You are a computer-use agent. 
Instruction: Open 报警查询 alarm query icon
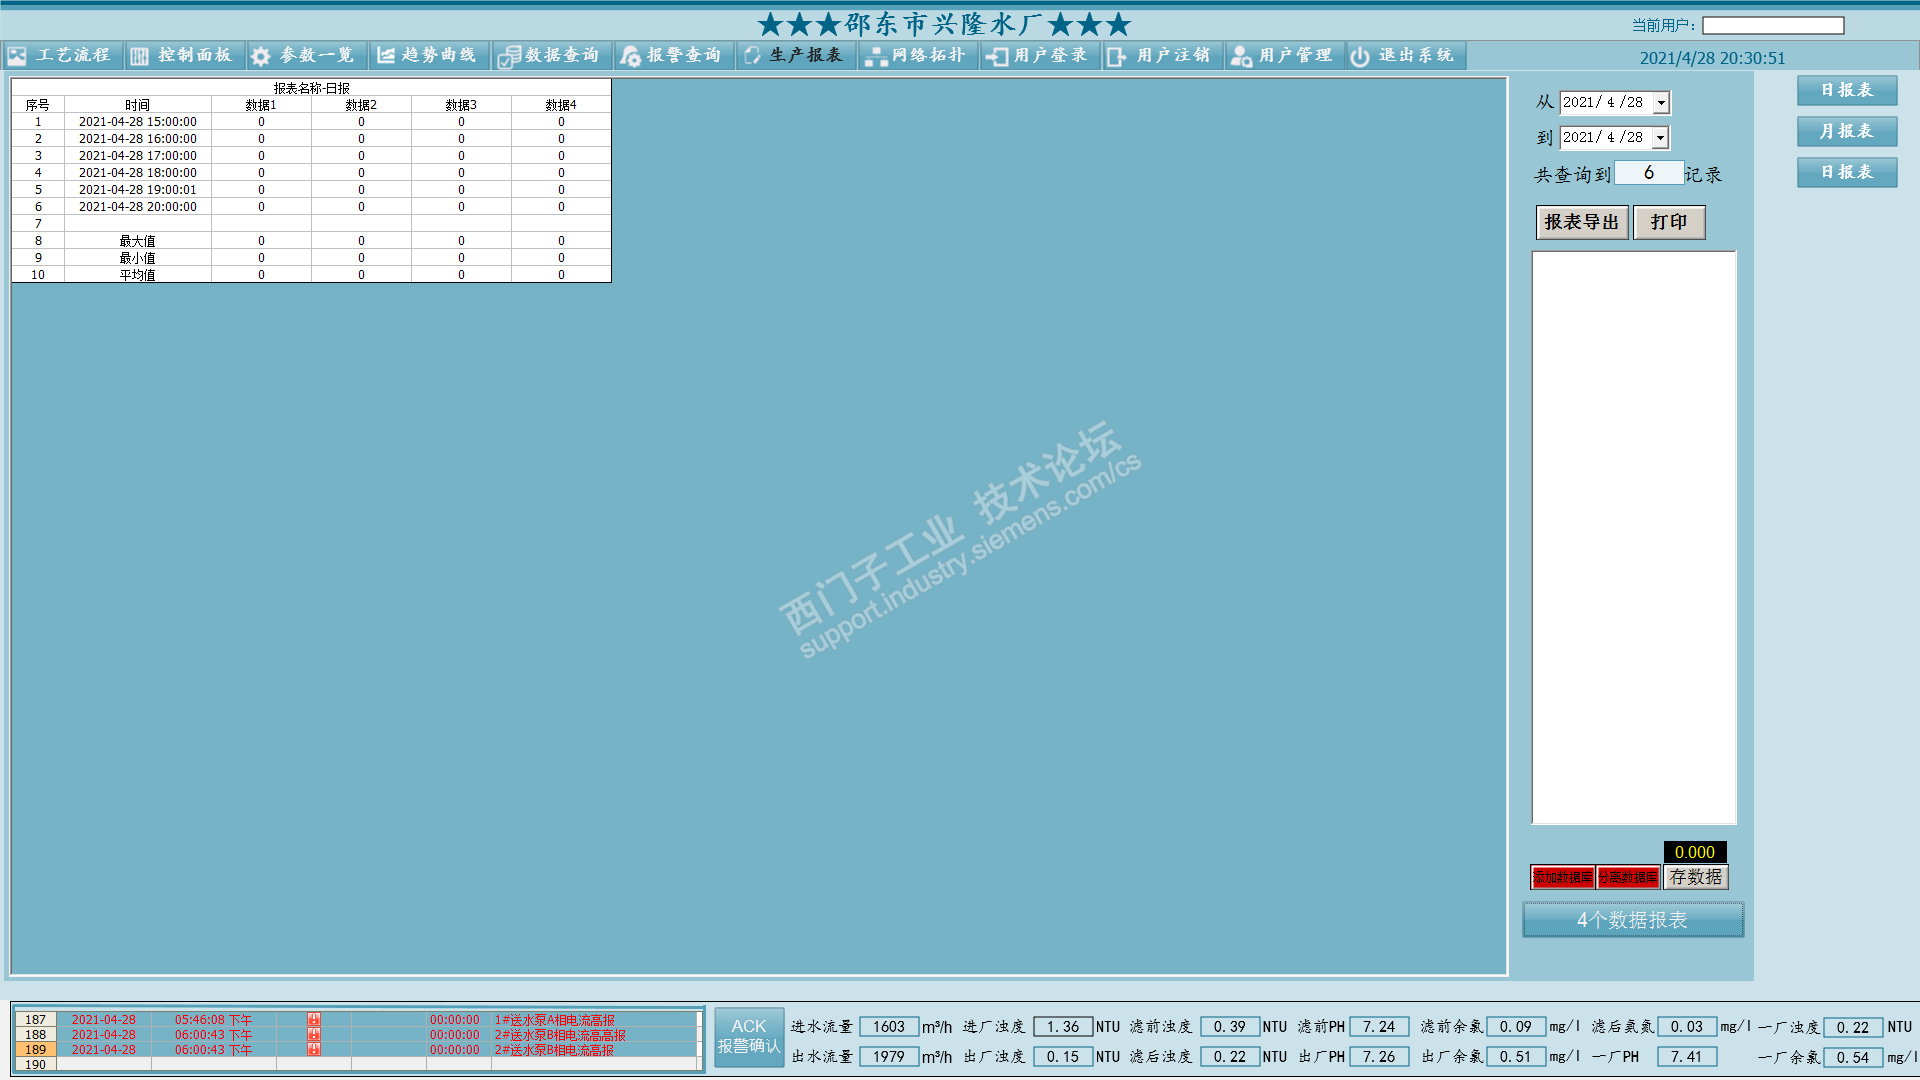coord(630,56)
